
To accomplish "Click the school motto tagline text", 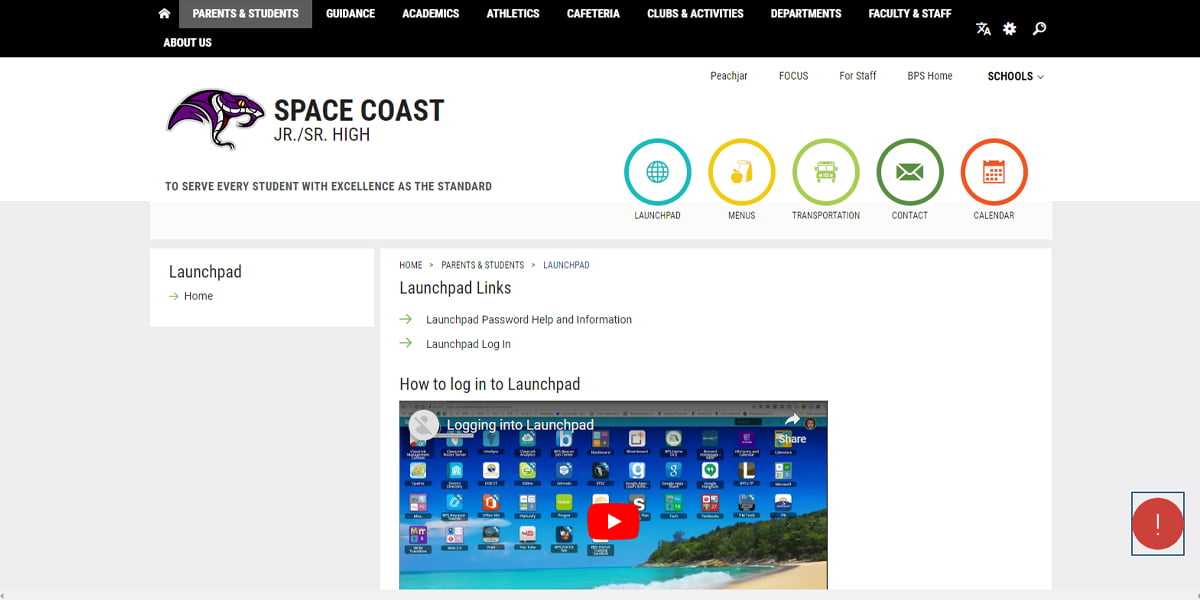I will click(328, 186).
